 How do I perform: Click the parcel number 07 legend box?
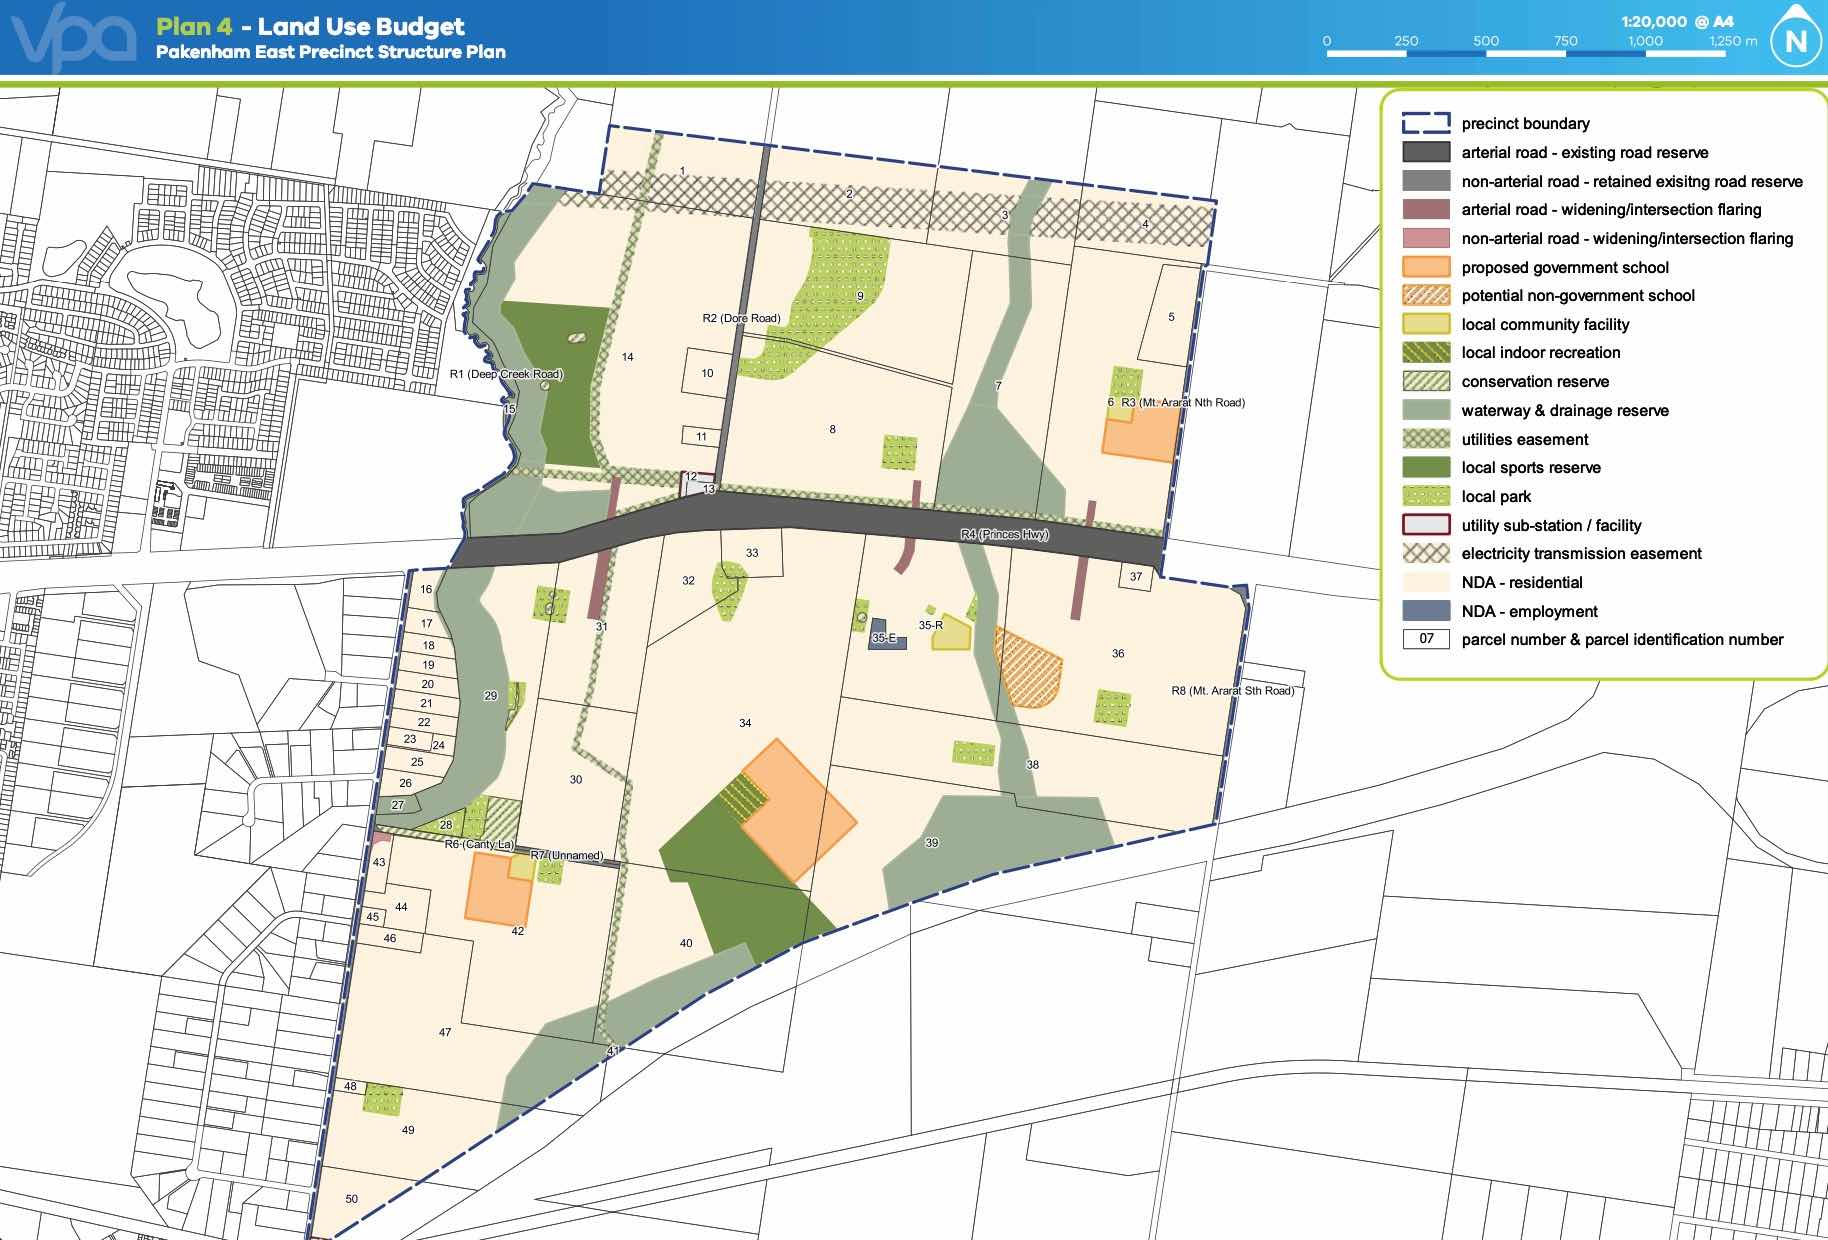click(x=1424, y=638)
